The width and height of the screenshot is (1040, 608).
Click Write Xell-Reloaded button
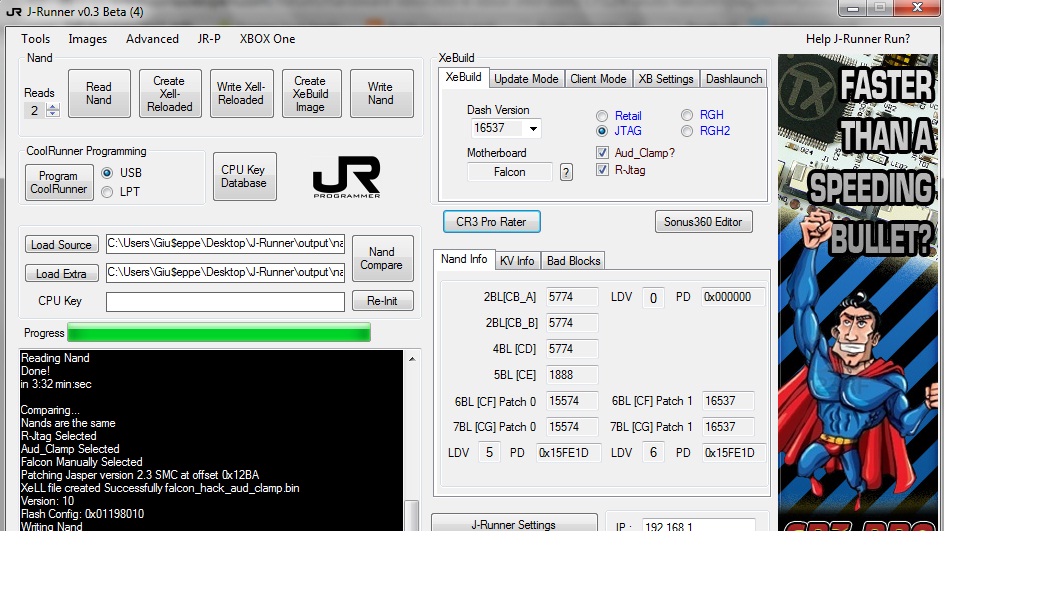pyautogui.click(x=241, y=93)
